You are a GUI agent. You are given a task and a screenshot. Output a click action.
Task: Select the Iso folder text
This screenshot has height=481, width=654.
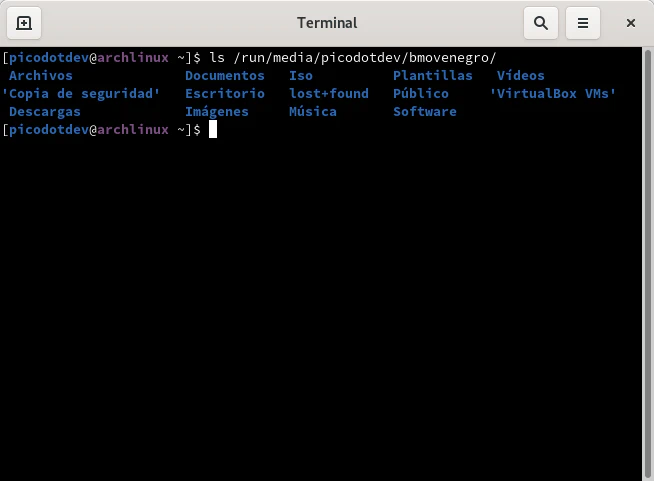(301, 76)
